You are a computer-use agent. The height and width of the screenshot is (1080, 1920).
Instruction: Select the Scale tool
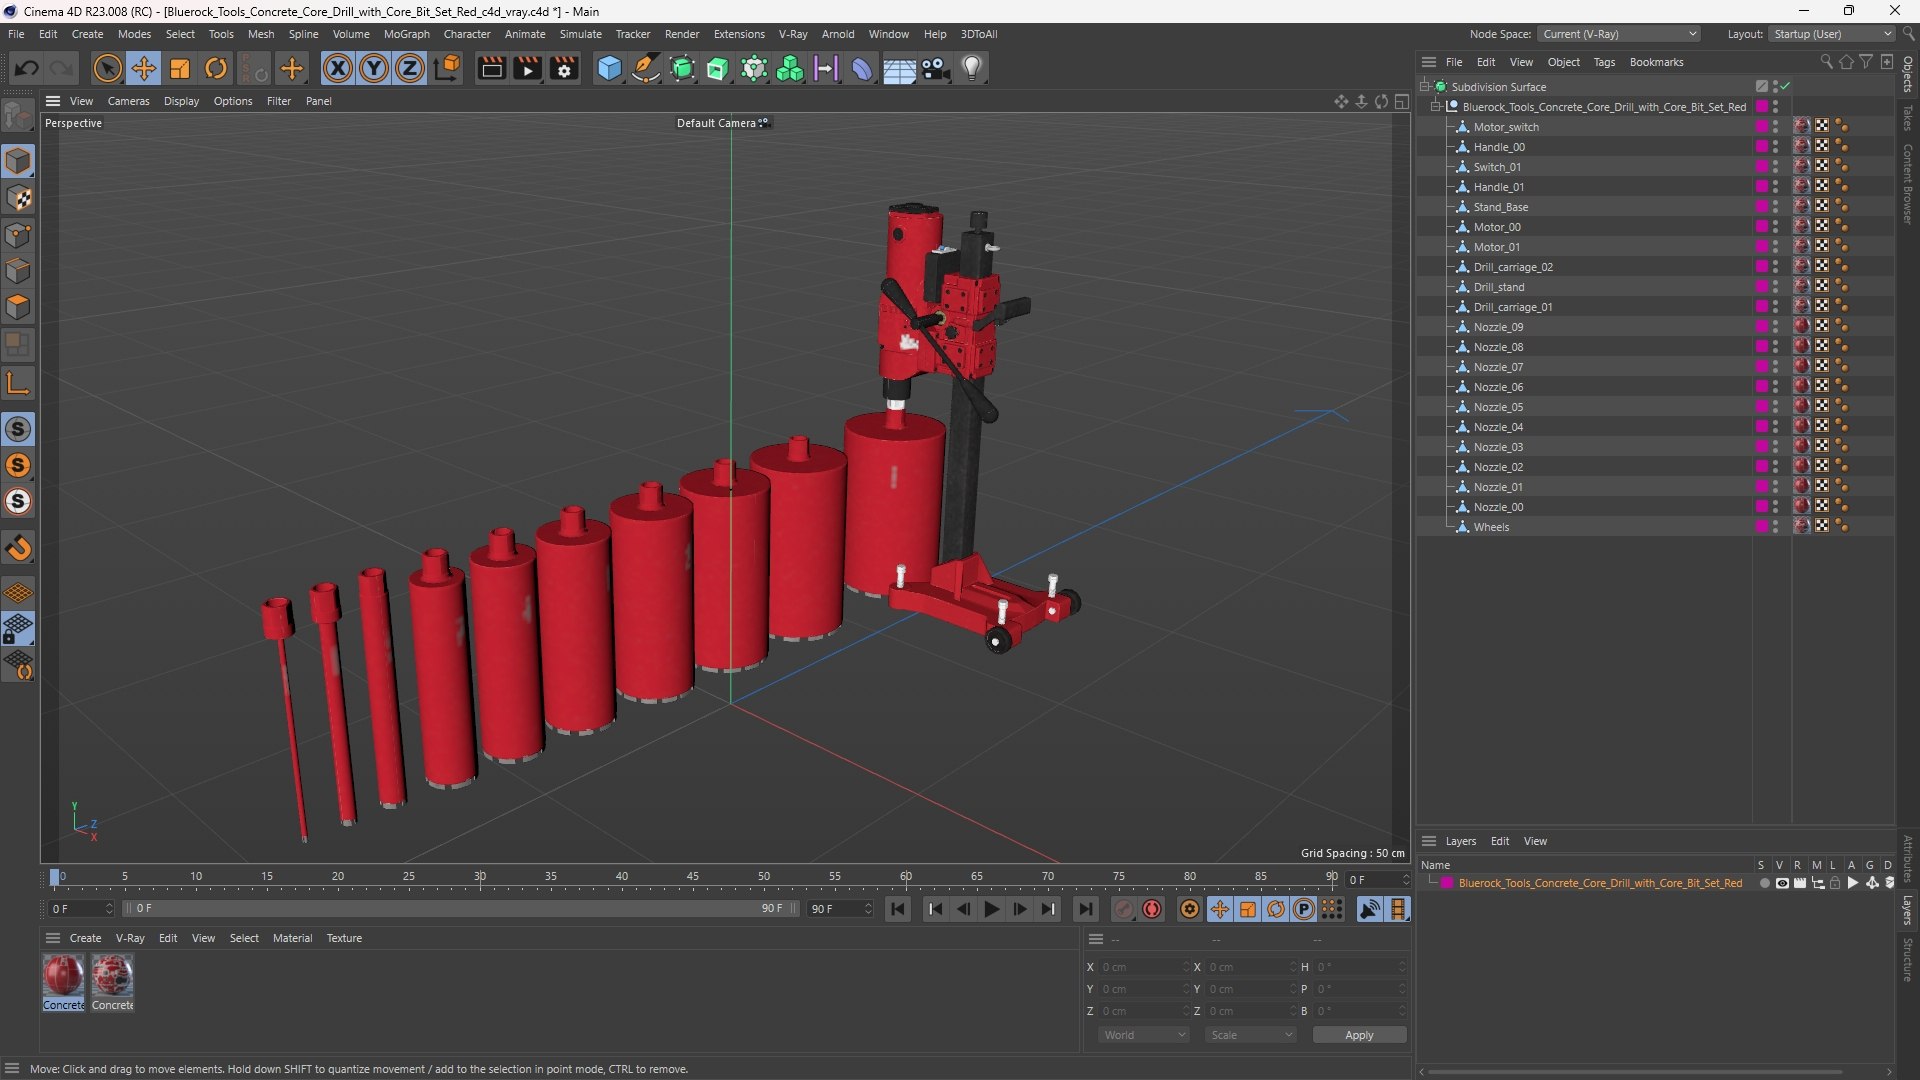coord(180,68)
